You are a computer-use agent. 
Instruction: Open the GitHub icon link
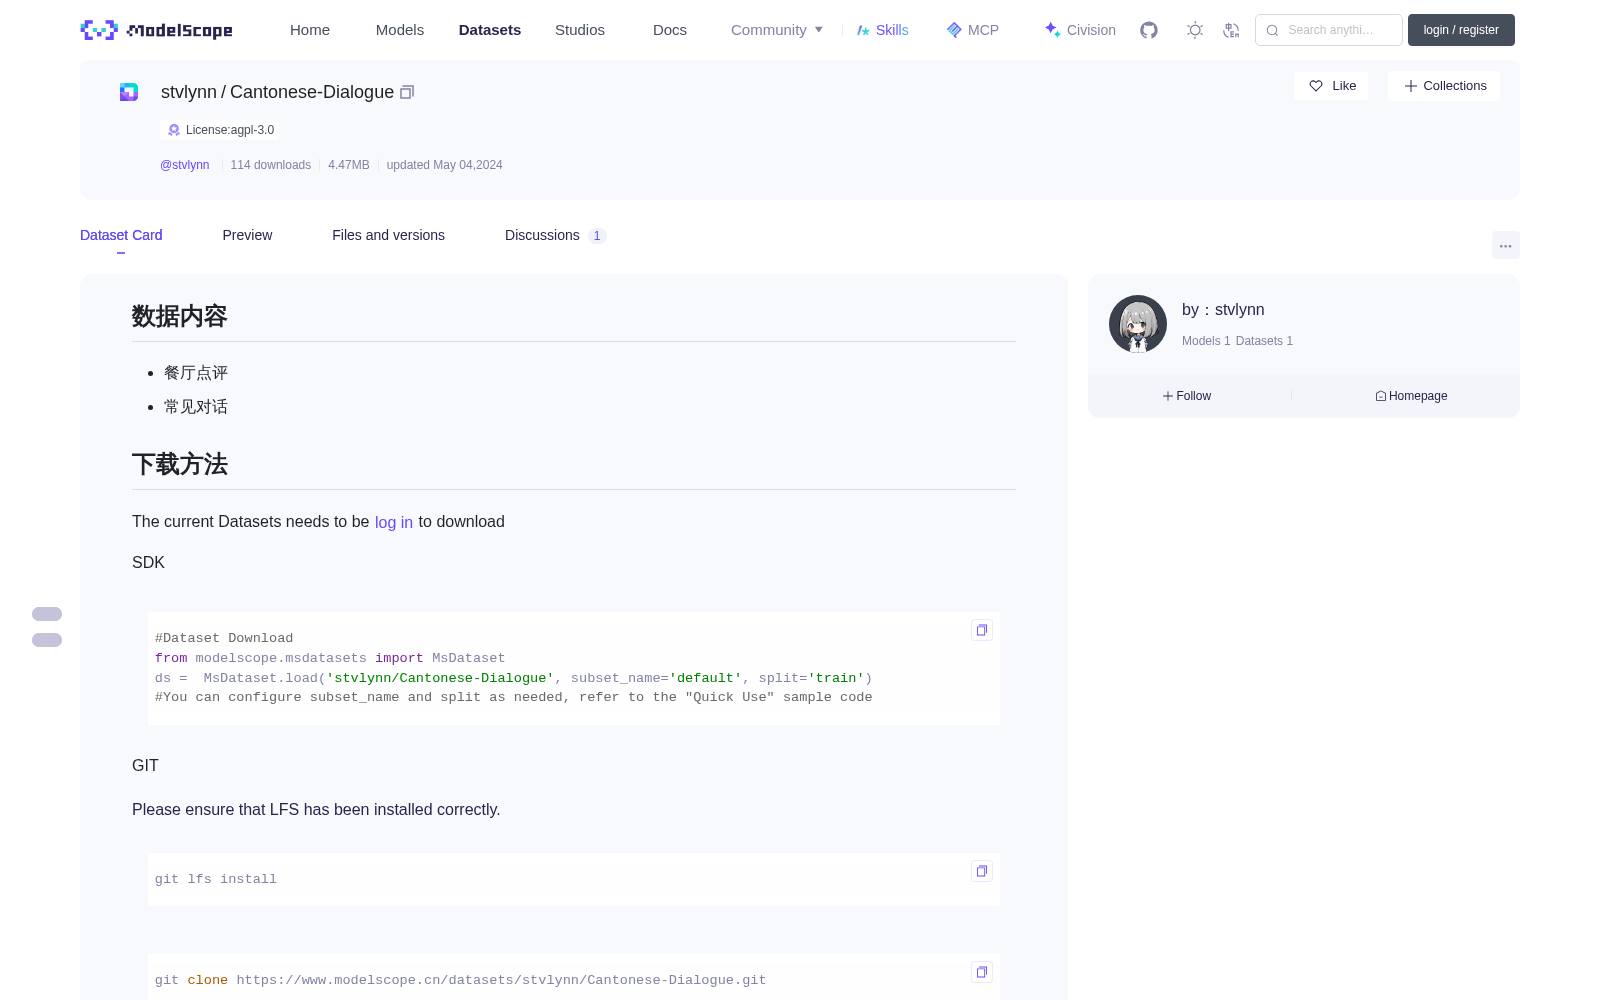[1149, 30]
